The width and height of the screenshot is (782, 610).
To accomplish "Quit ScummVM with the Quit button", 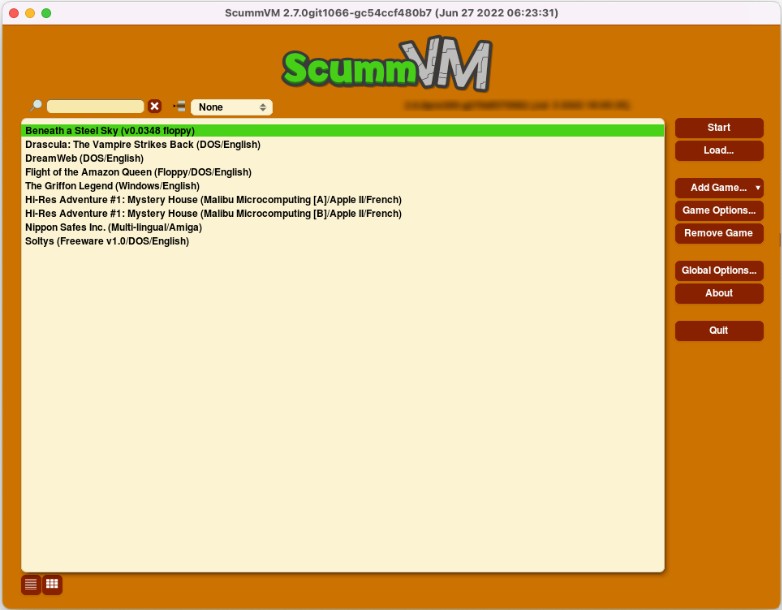I will [x=719, y=330].
